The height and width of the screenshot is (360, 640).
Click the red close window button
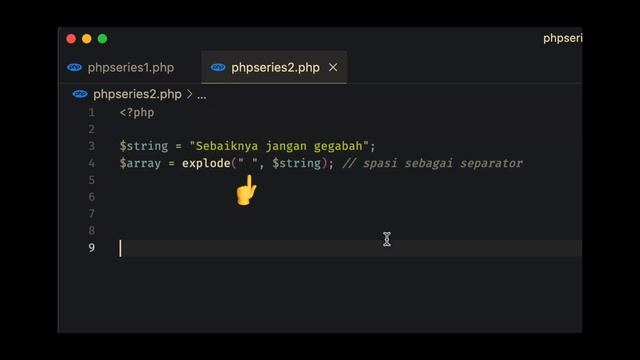71,39
